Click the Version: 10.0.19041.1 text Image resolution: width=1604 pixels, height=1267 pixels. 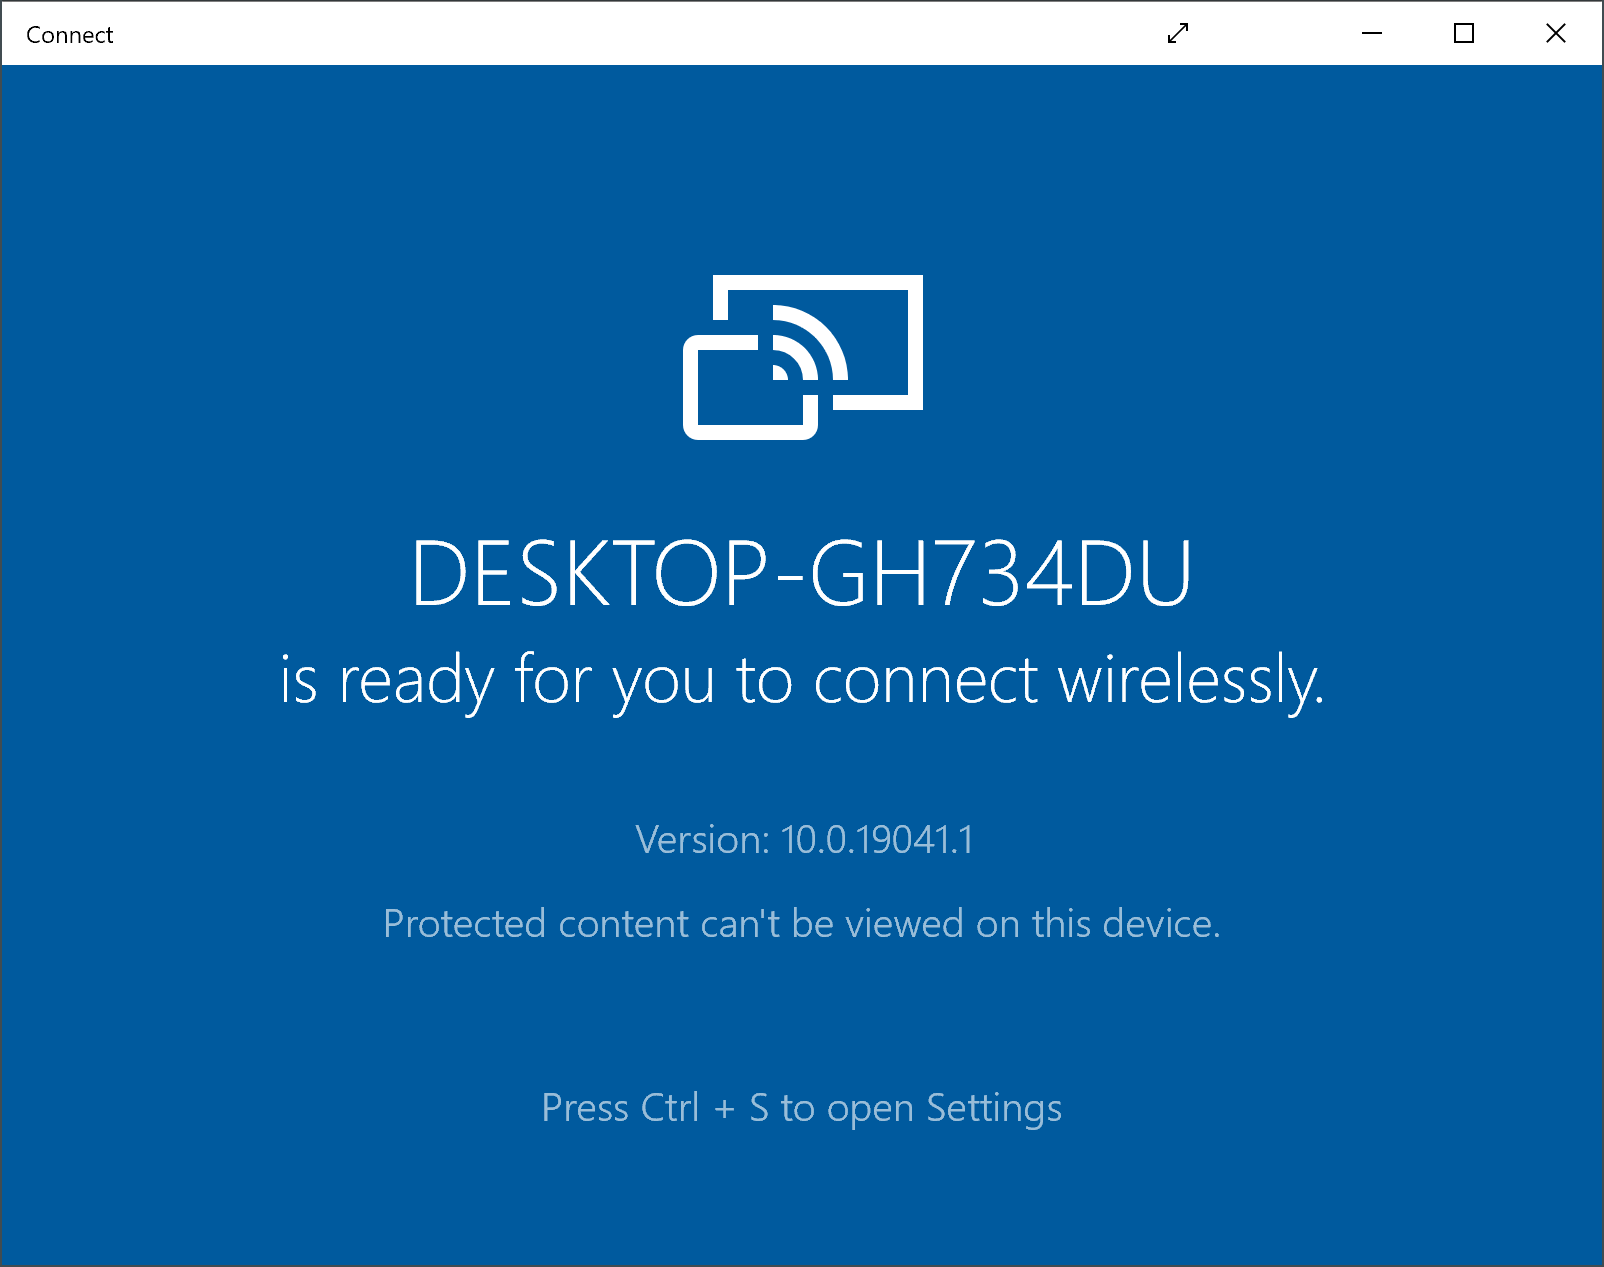click(804, 840)
